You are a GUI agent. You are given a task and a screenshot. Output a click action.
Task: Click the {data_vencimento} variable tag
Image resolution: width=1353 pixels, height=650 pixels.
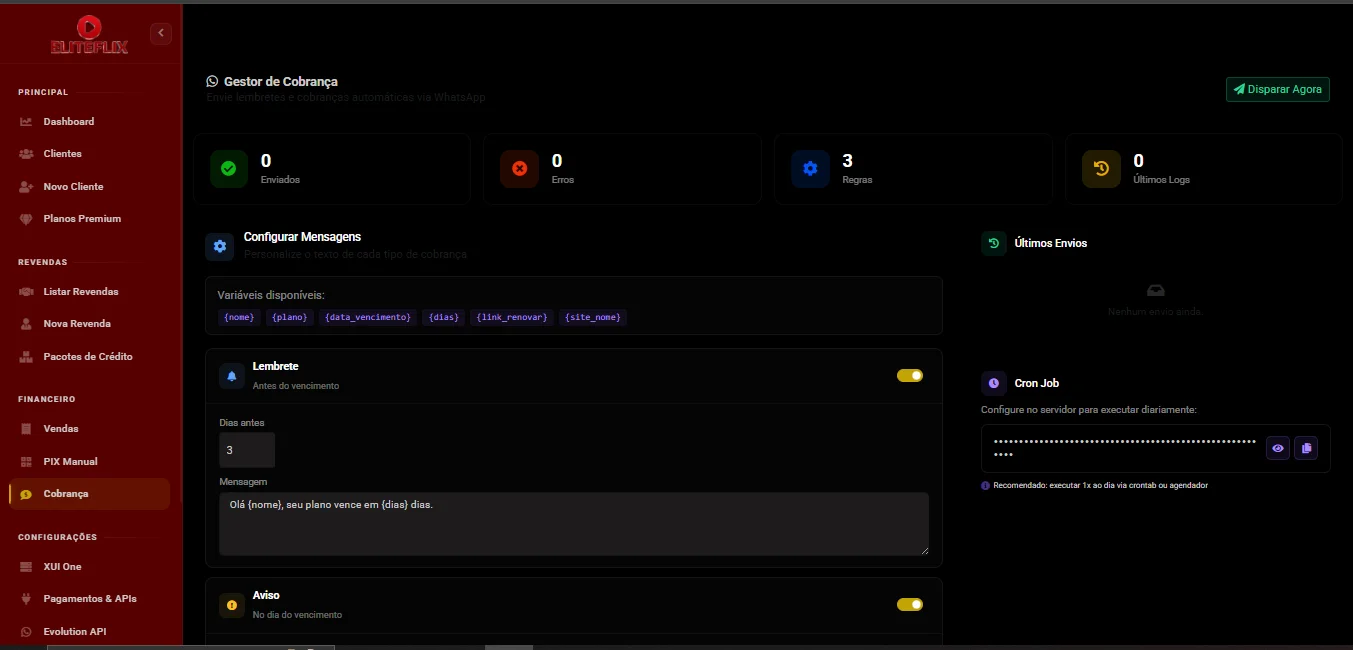coord(368,317)
